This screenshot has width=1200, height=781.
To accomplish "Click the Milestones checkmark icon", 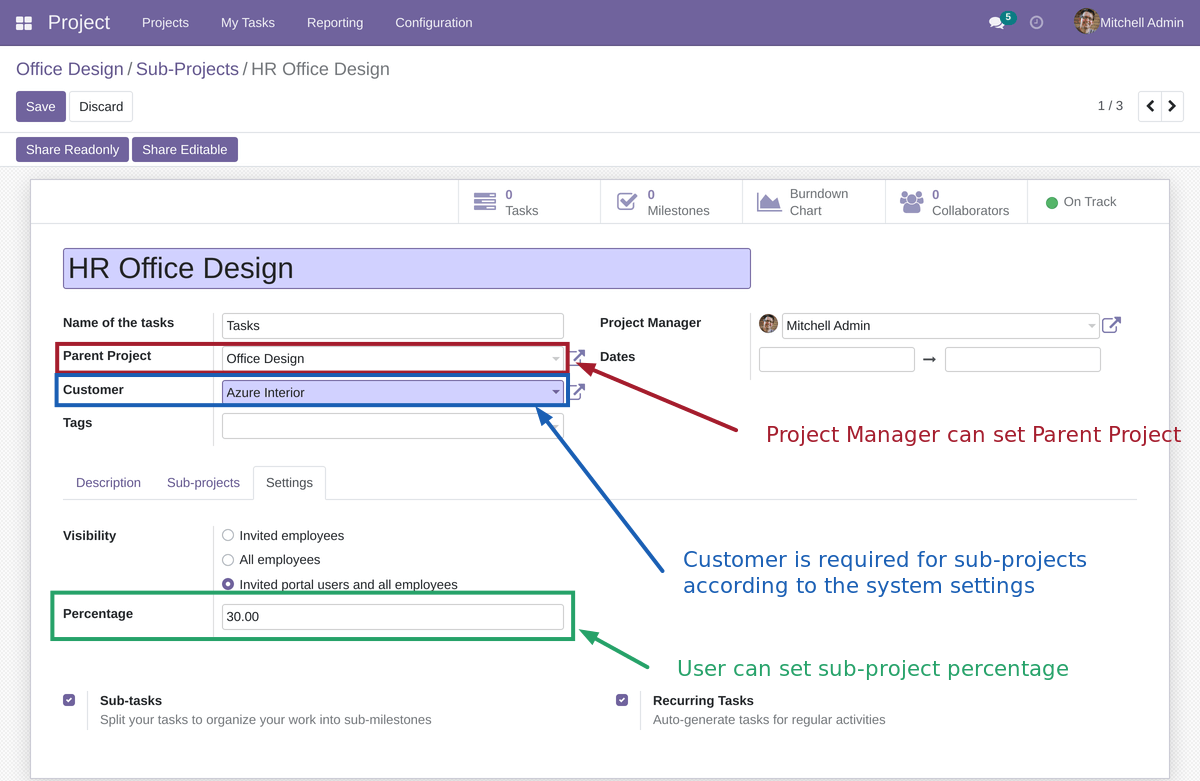I will coord(626,201).
